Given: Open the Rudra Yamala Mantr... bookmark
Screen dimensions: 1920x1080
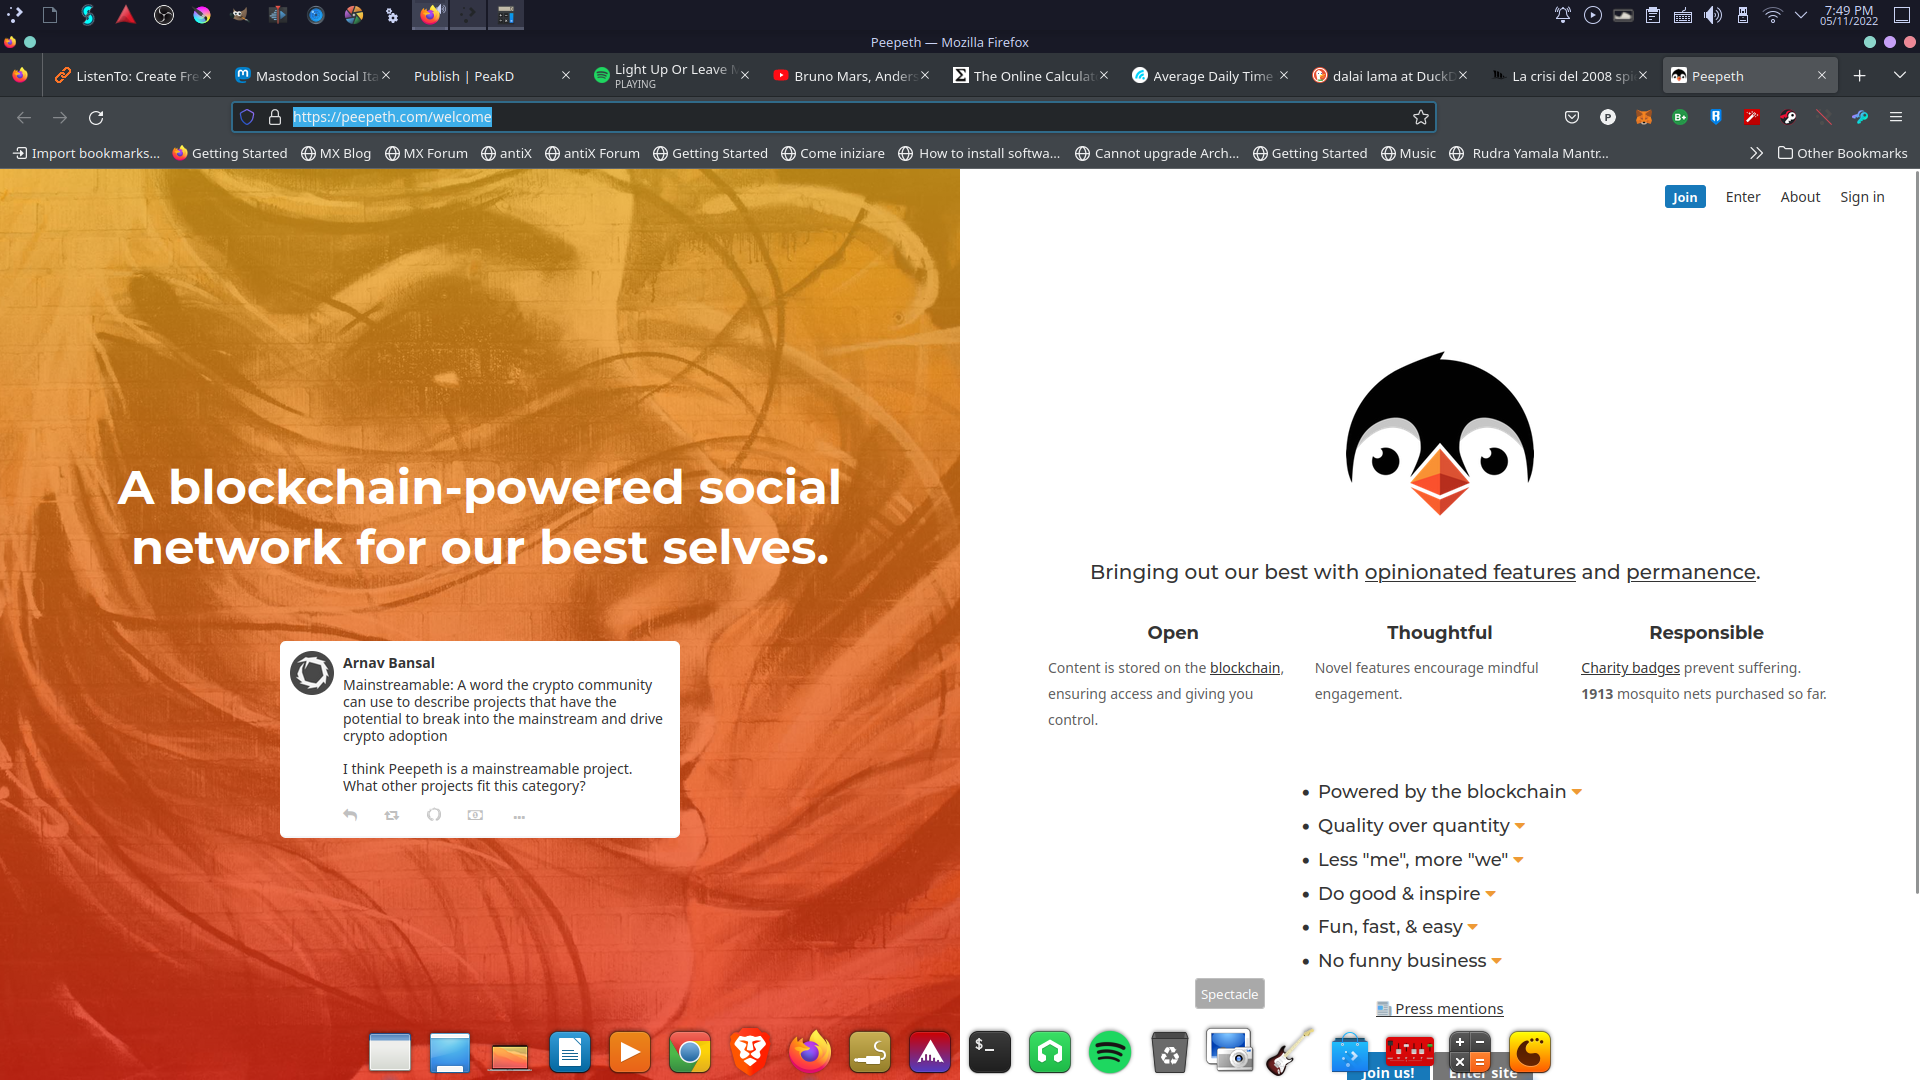Looking at the screenshot, I should (1529, 153).
